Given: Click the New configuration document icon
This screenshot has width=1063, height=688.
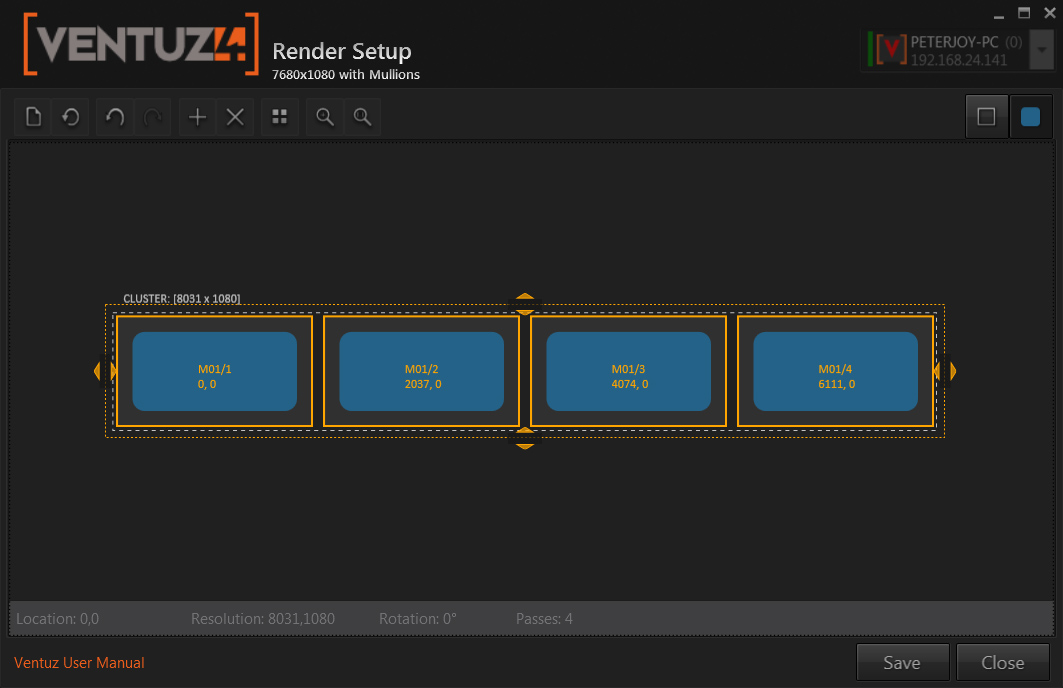Looking at the screenshot, I should 33,117.
